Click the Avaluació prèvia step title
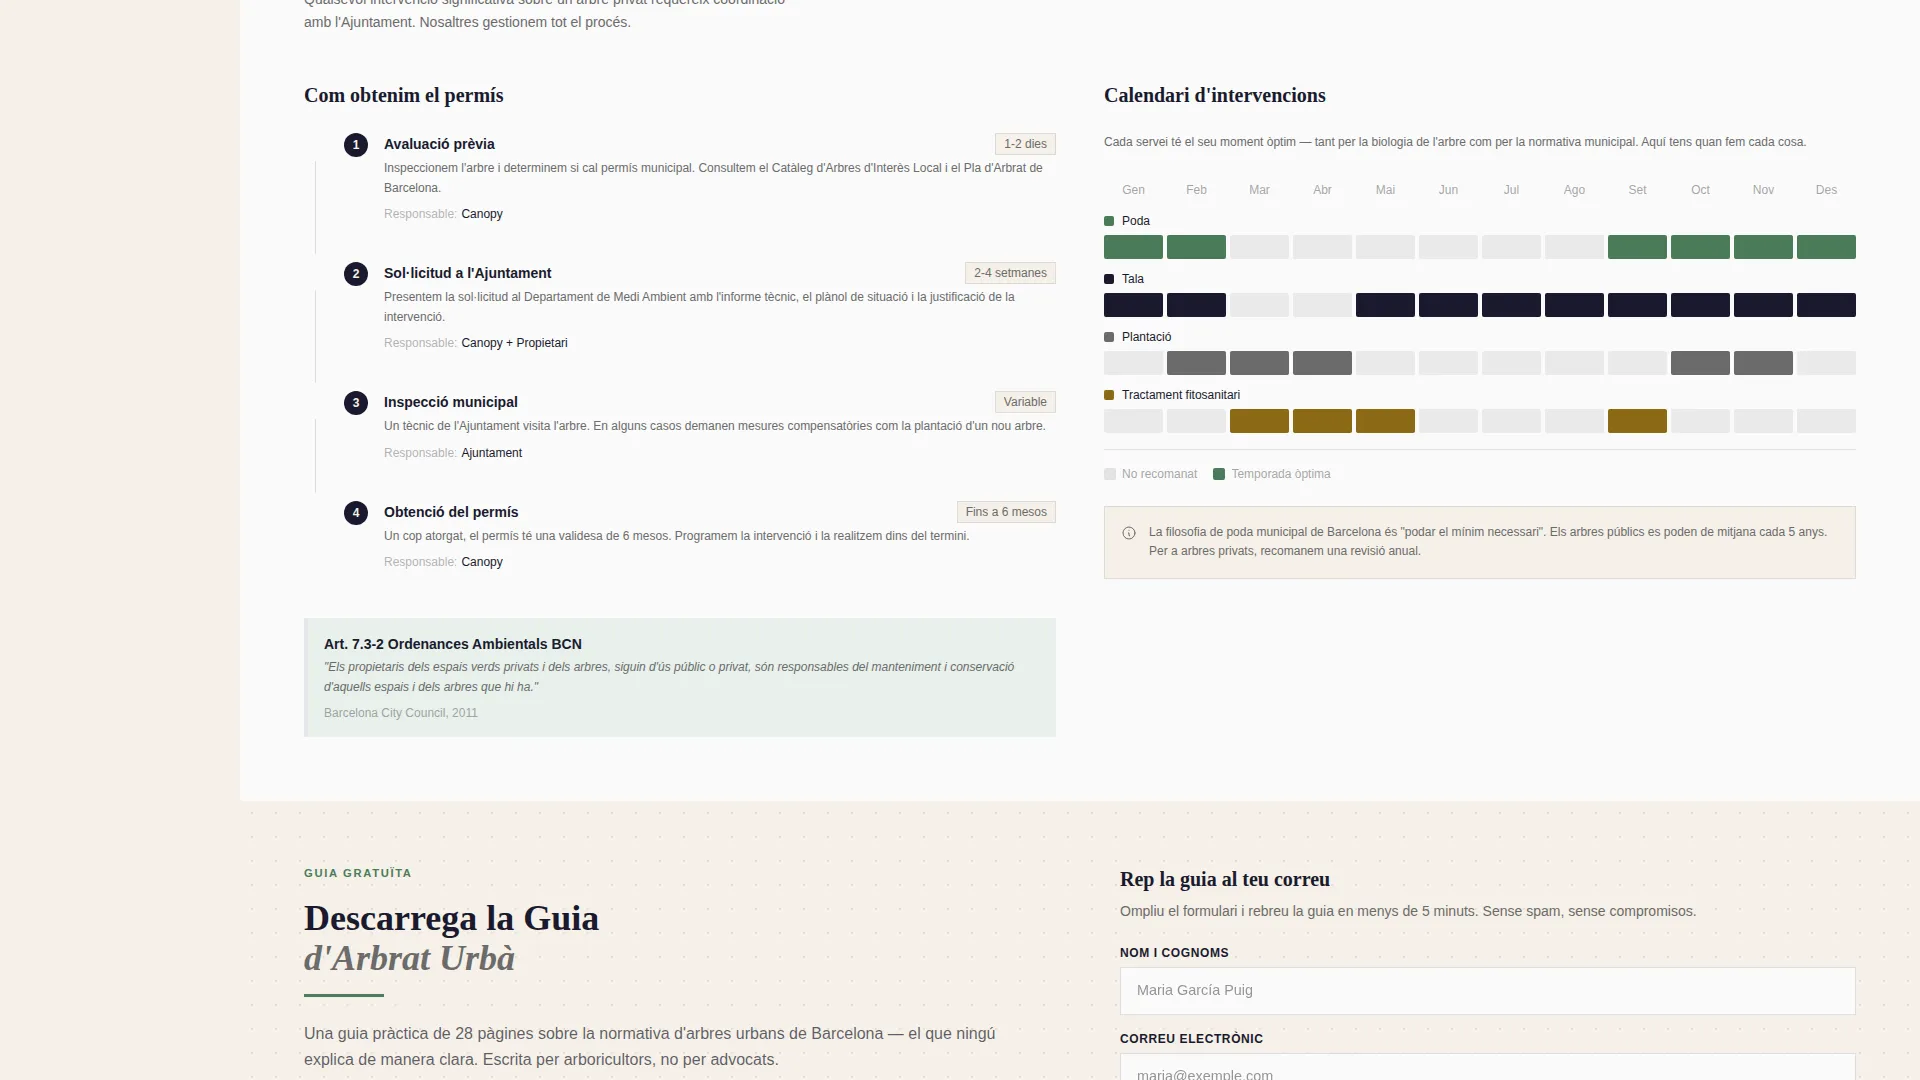The height and width of the screenshot is (1080, 1920). (439, 144)
